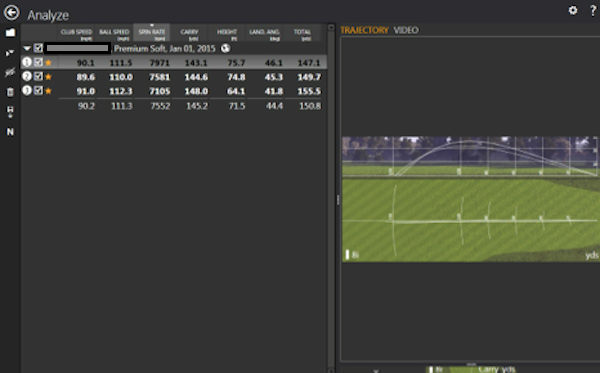The height and width of the screenshot is (373, 600).
Task: Click the shot number 1 circle badge
Action: pyautogui.click(x=27, y=62)
